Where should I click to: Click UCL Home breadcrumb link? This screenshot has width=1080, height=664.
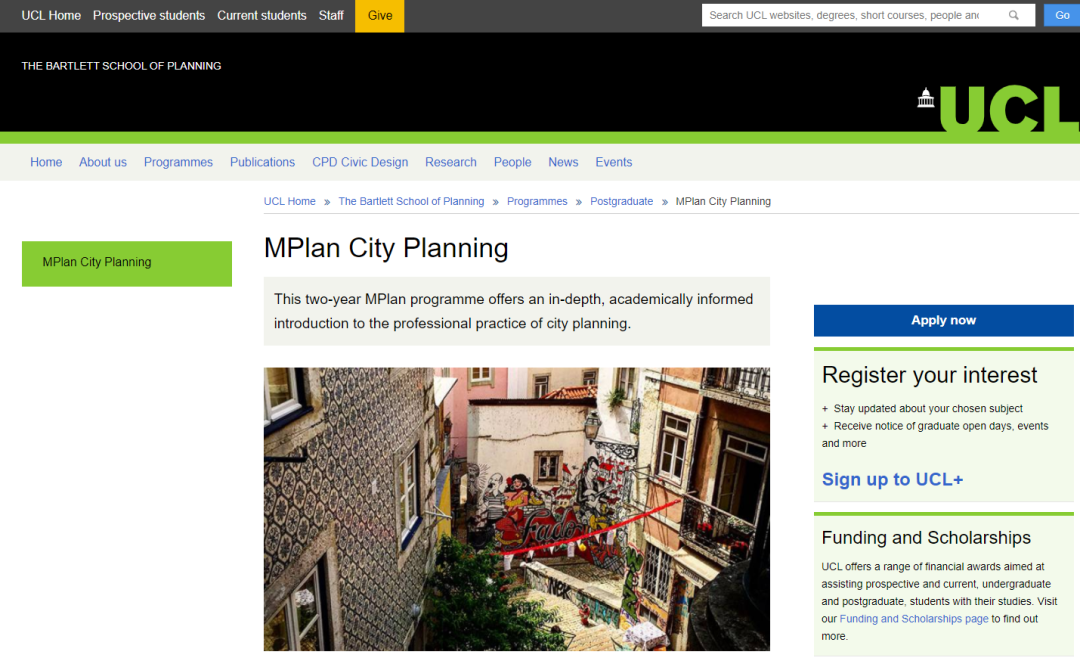(289, 201)
